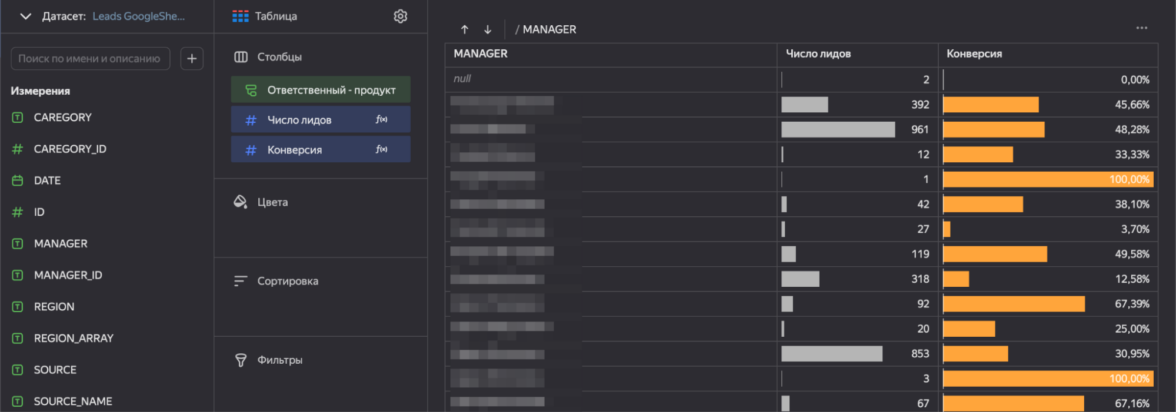The width and height of the screenshot is (1176, 412).
Task: Add a new field with plus button
Action: pos(192,59)
